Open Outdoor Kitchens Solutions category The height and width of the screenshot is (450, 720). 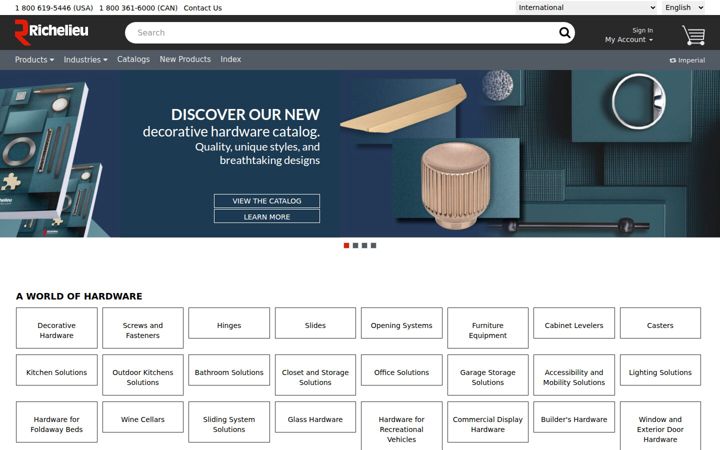(143, 375)
